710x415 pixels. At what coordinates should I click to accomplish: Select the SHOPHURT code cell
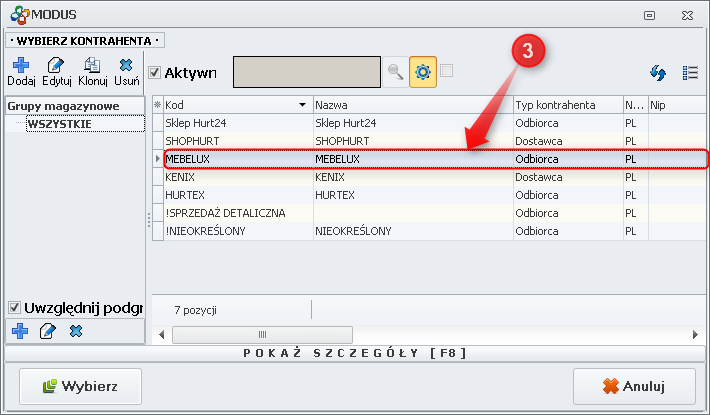click(238, 141)
